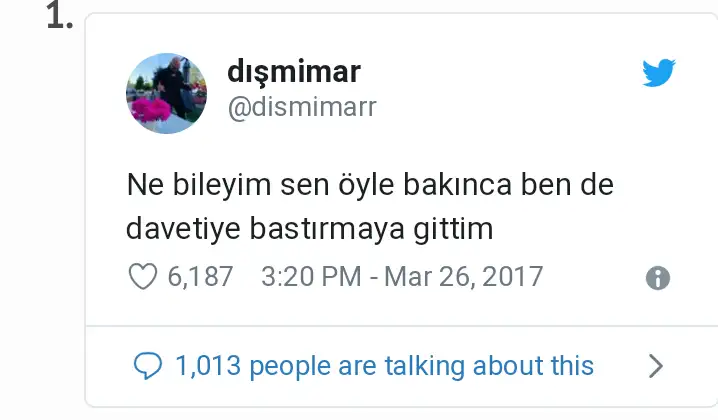Image resolution: width=718 pixels, height=420 pixels.
Task: Open '1,013 people are talking about this'
Action: (385, 366)
